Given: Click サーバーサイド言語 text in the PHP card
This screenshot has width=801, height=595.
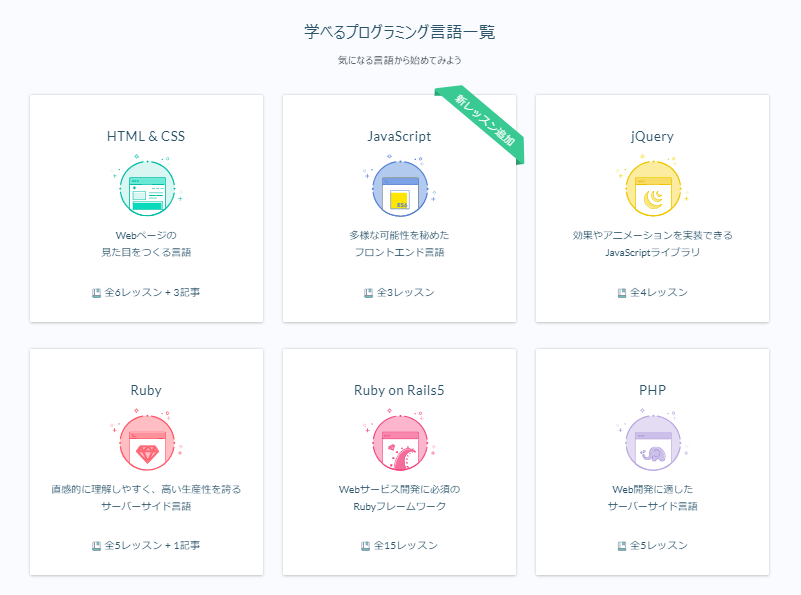Looking at the screenshot, I should 652,506.
